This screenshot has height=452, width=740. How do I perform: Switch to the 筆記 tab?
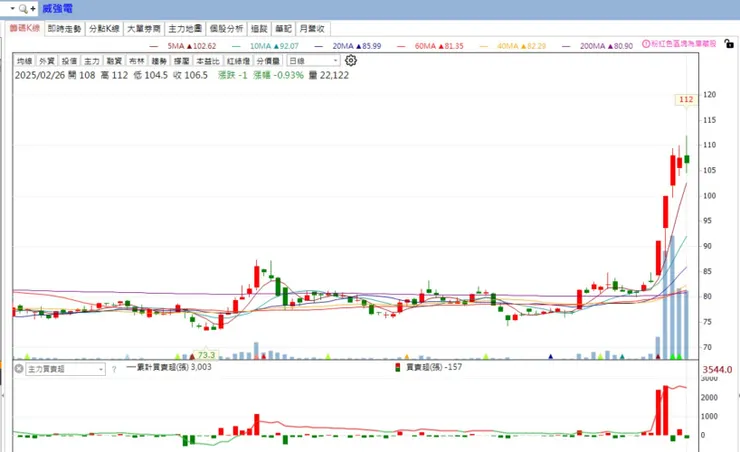(x=284, y=29)
